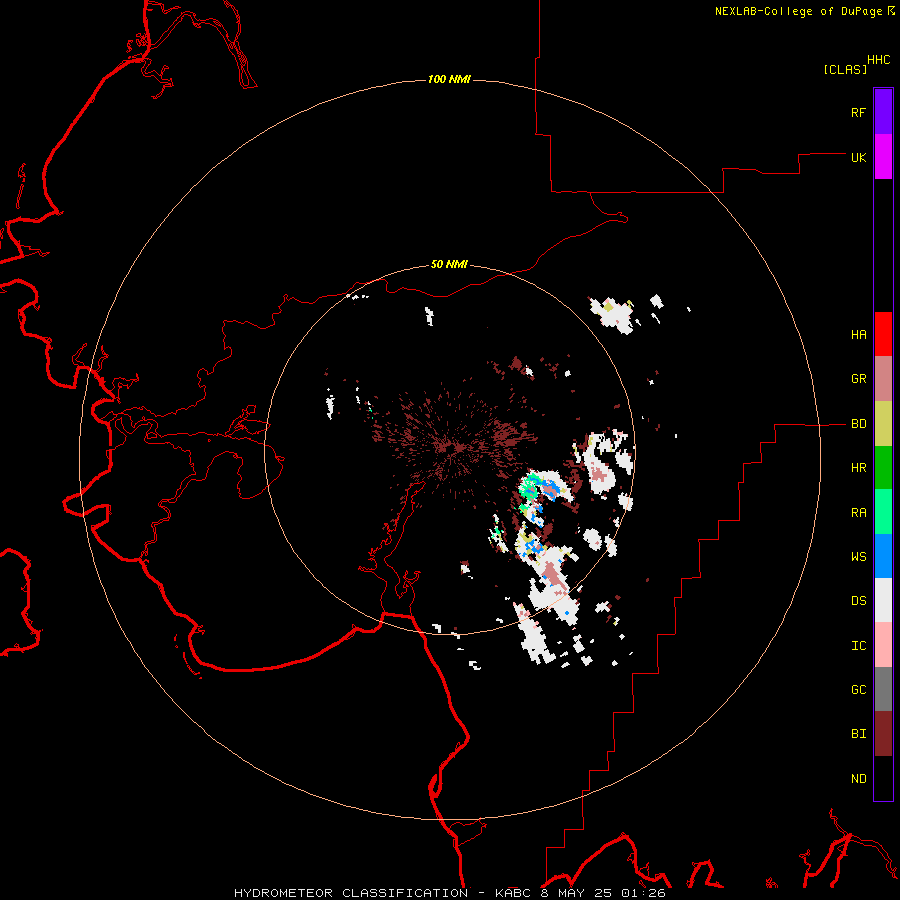Viewport: 900px width, 900px height.
Task: Click the 'RF' legend label
Action: pos(858,112)
